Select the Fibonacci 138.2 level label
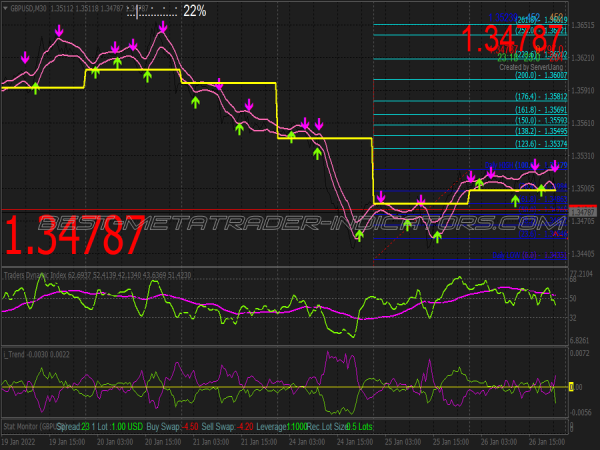This screenshot has height=450, width=600. coord(540,131)
